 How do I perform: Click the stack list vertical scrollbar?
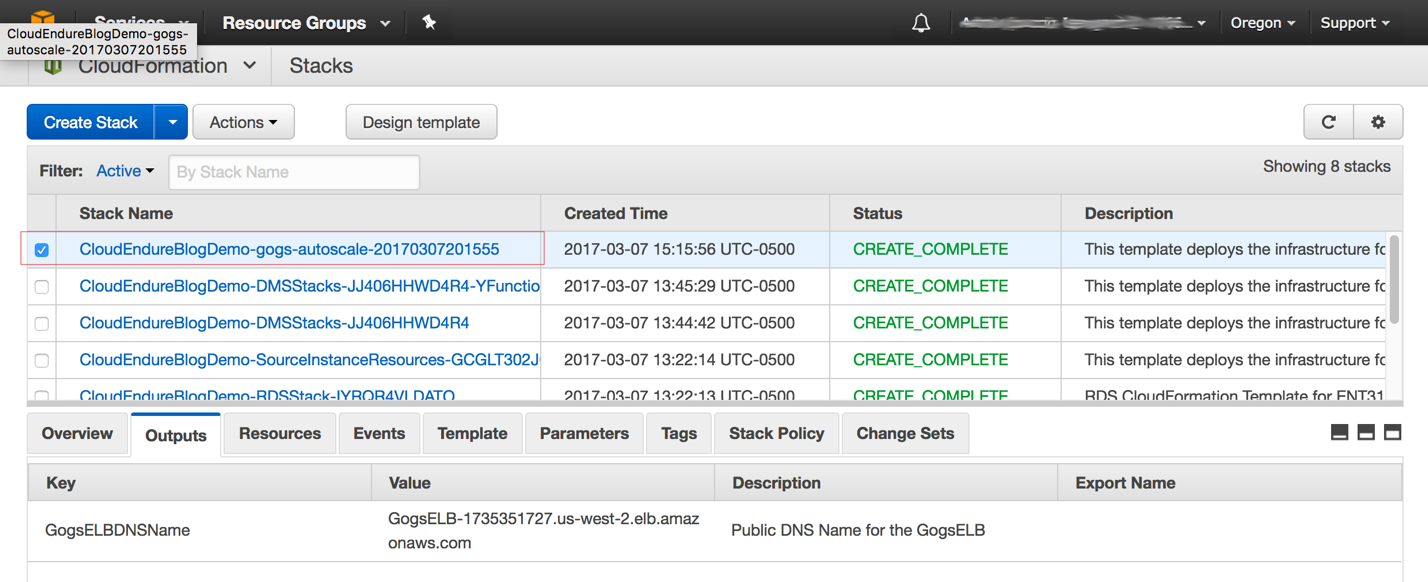point(1394,280)
